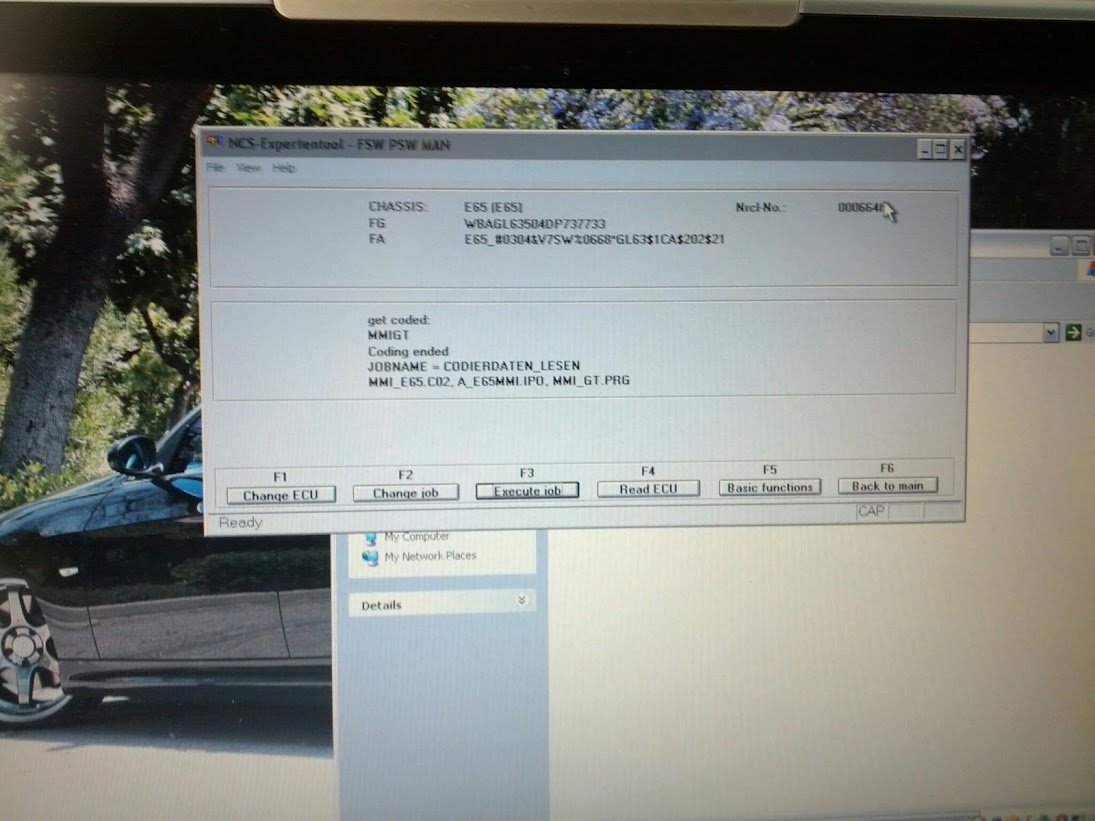Select the CHASSIS value E65 (E65)

(493, 207)
